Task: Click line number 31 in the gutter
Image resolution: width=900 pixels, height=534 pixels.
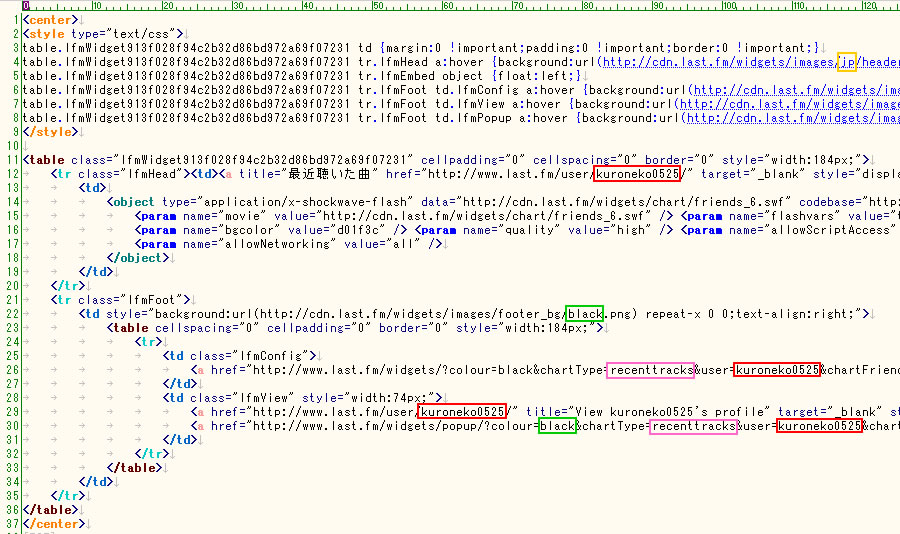Action: coord(13,440)
